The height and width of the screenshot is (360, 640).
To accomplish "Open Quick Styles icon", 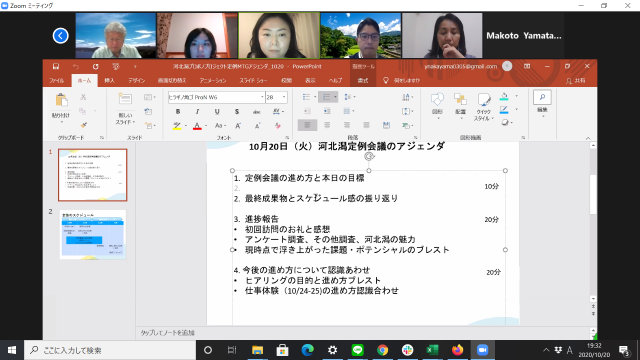I will (484, 100).
